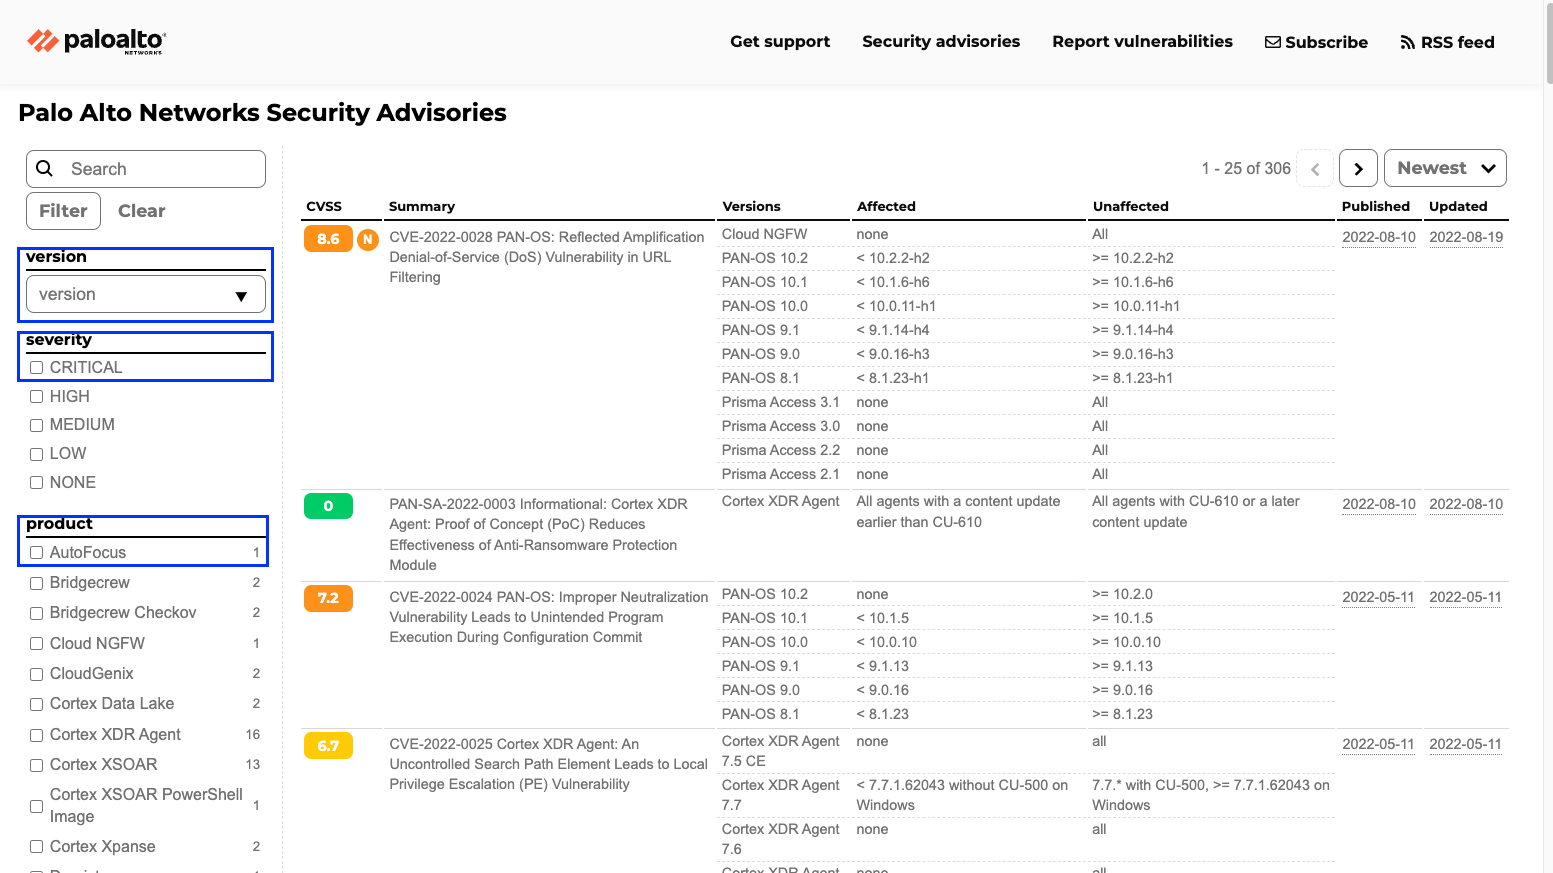This screenshot has height=873, width=1553.
Task: Open Security advisories in the top navigation
Action: [x=941, y=42]
